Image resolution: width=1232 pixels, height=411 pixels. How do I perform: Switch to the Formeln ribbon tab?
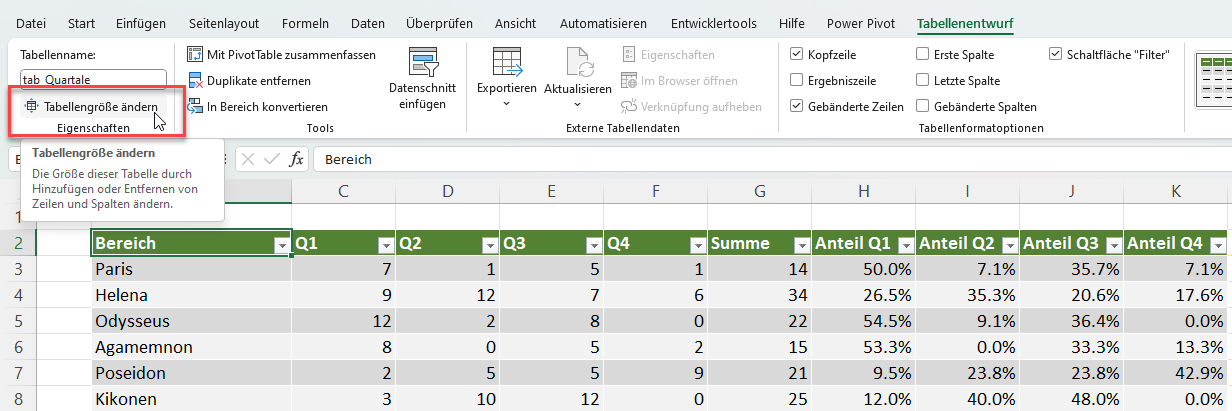[305, 23]
